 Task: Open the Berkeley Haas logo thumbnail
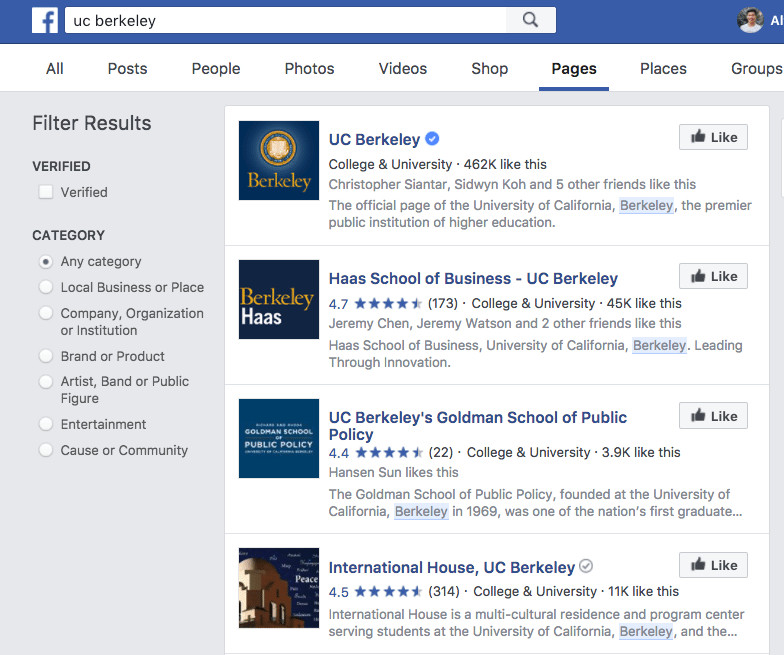click(279, 300)
